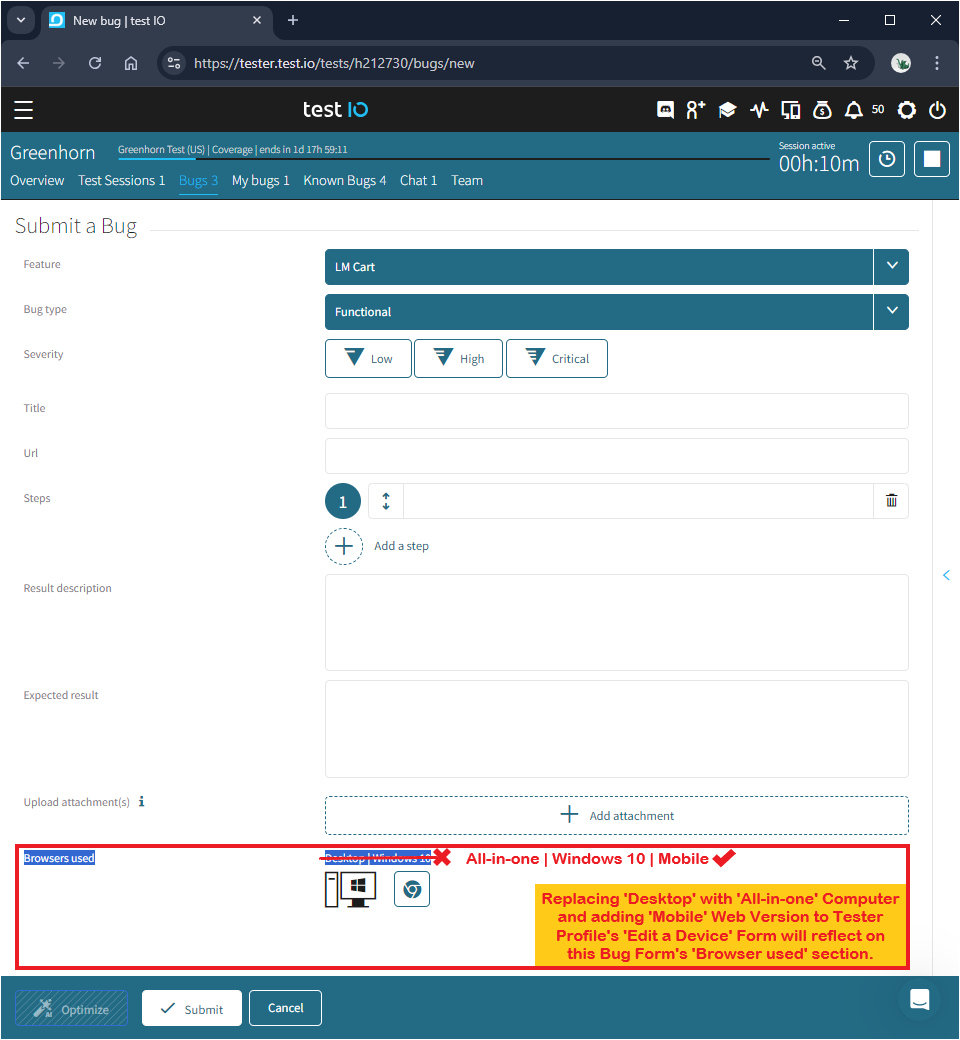The width and height of the screenshot is (960, 1040).
Task: Set severity to High
Action: click(458, 359)
